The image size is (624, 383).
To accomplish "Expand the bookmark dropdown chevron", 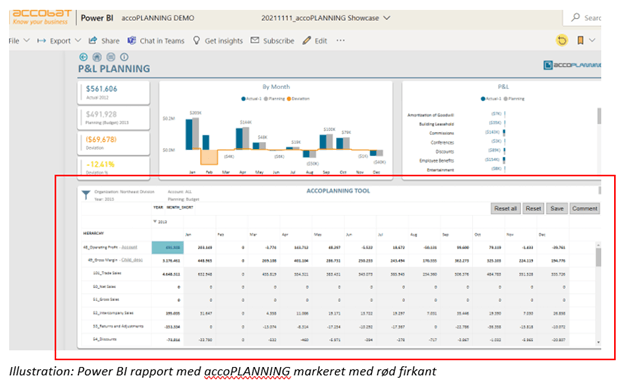I will pos(592,40).
